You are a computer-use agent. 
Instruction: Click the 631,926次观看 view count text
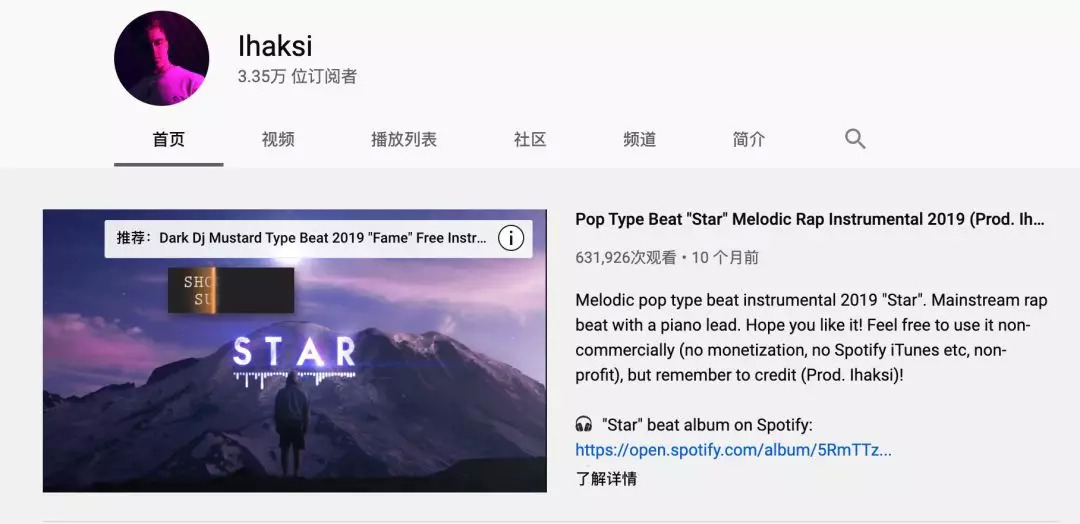pyautogui.click(x=626, y=258)
